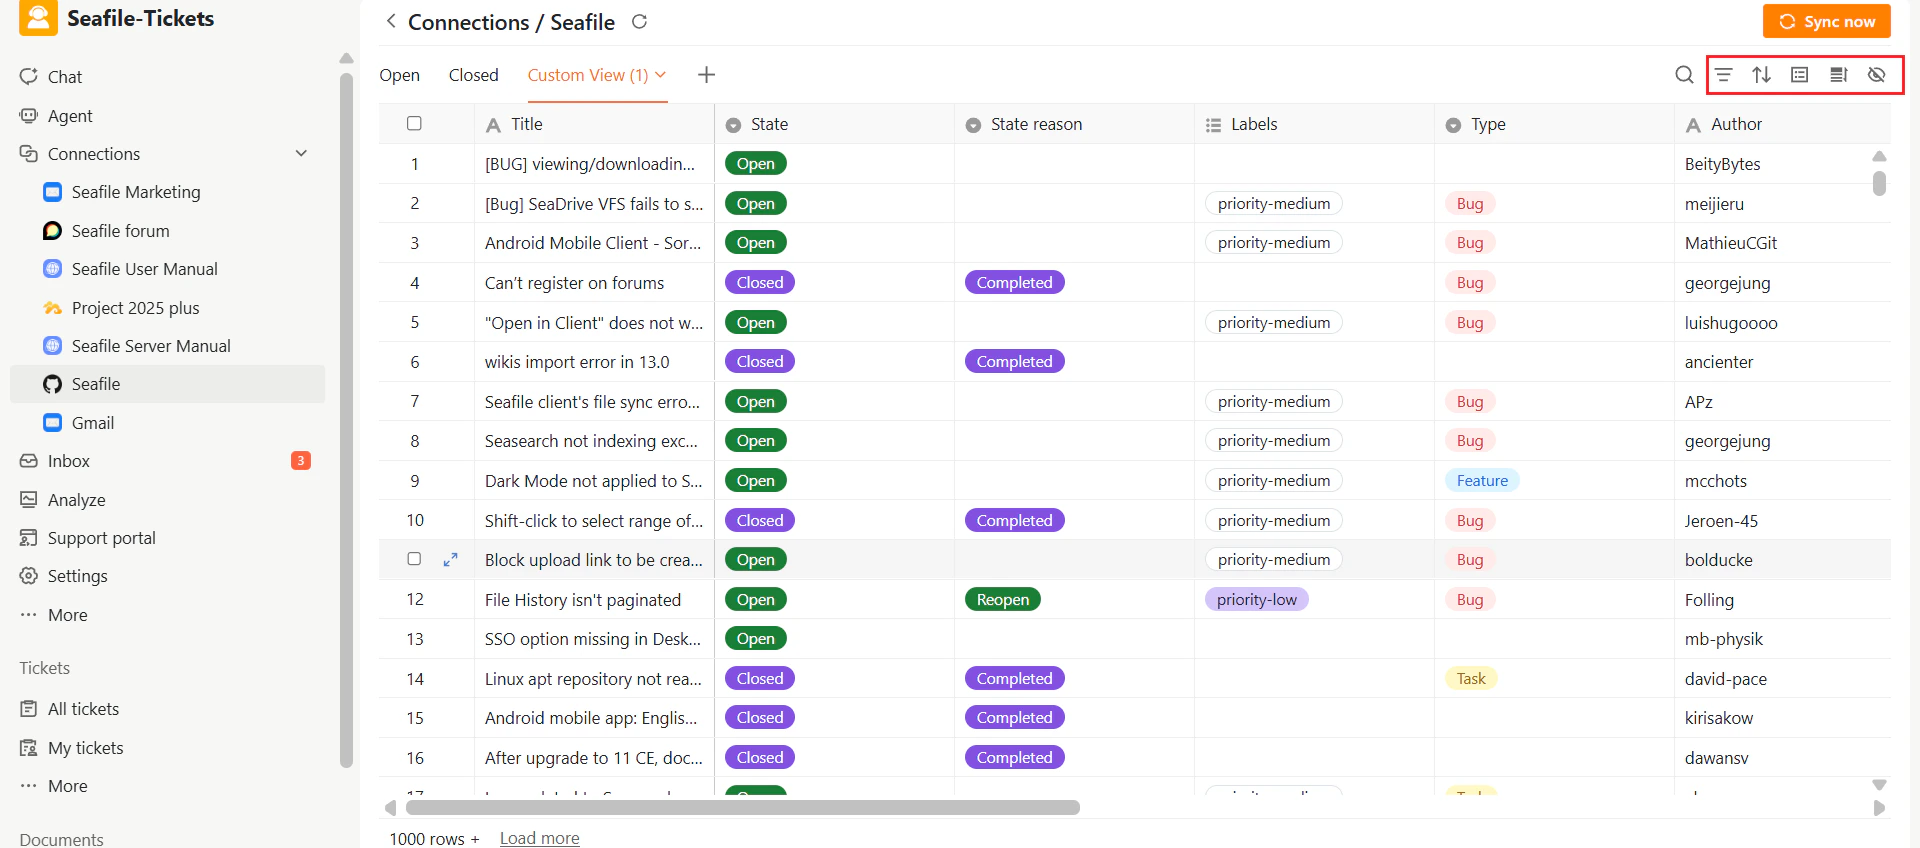Click the table scroll-left arrow
Viewport: 1920px width, 848px height.
[x=390, y=807]
